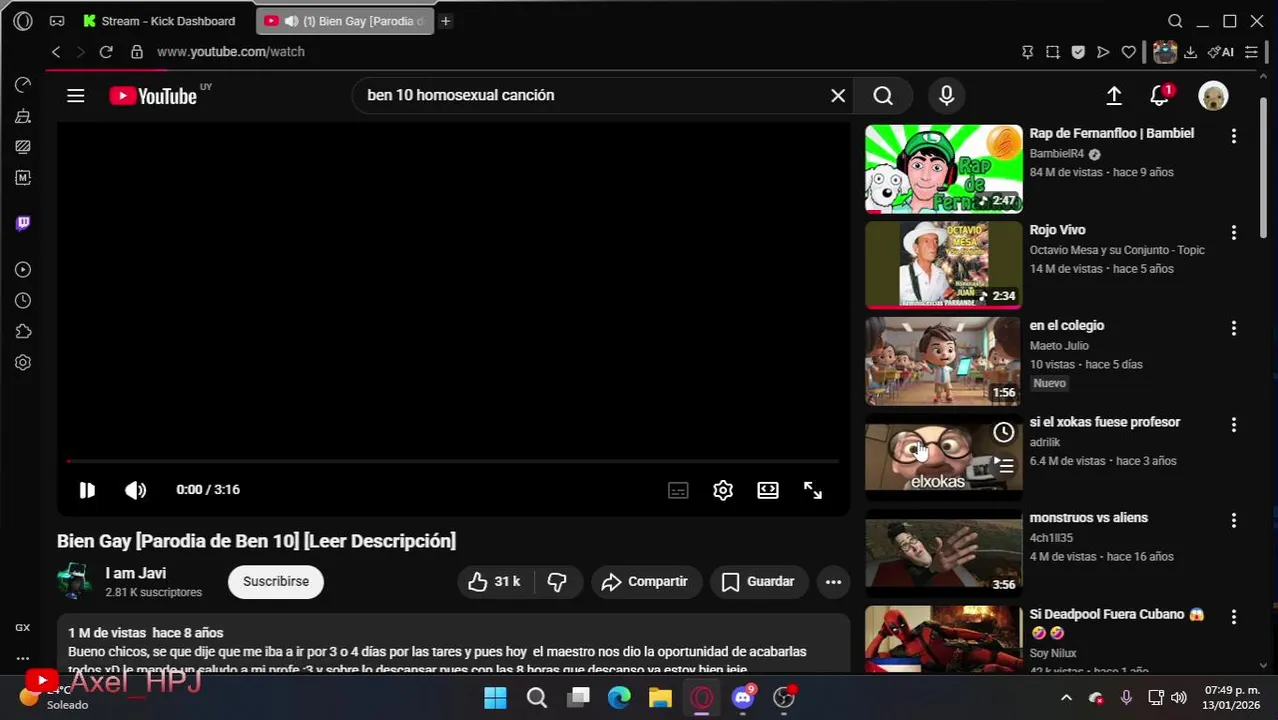1278x720 pixels.
Task: Run search with the magnifier button
Action: [883, 96]
